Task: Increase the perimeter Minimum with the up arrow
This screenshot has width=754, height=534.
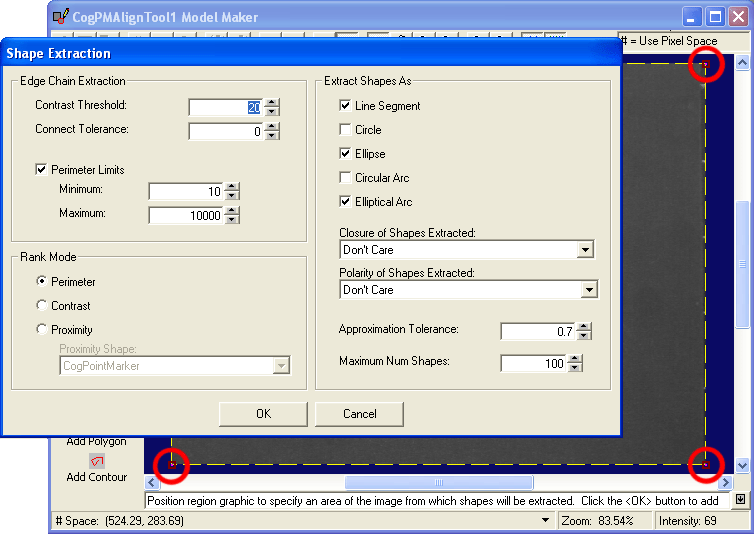Action: [x=232, y=187]
